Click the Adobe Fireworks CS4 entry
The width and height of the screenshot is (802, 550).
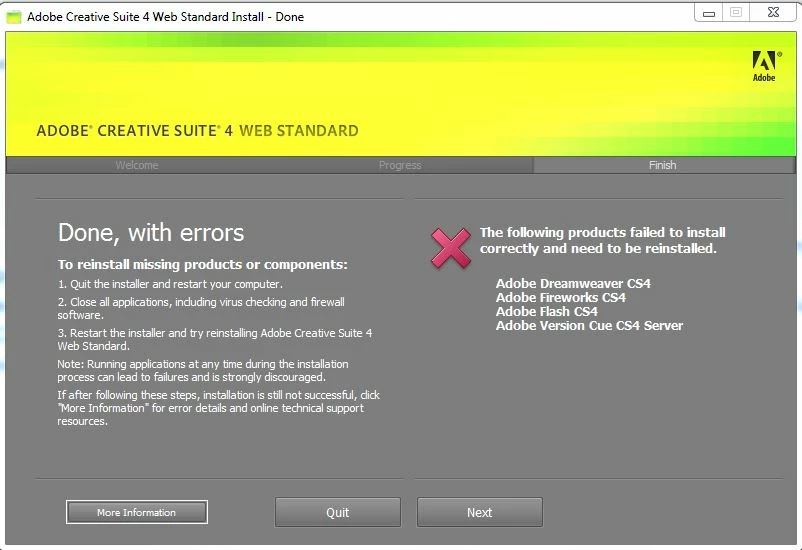pos(561,298)
